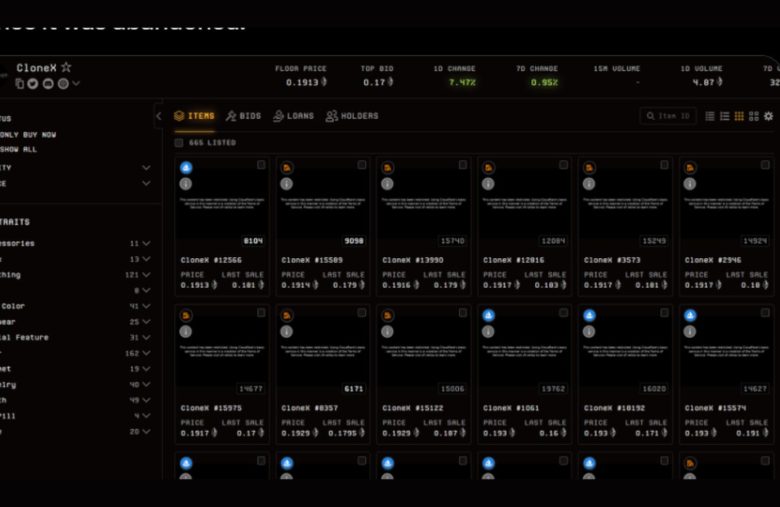Open the CloneX #15589 item title
Screen dimensions: 780x507
(312, 260)
